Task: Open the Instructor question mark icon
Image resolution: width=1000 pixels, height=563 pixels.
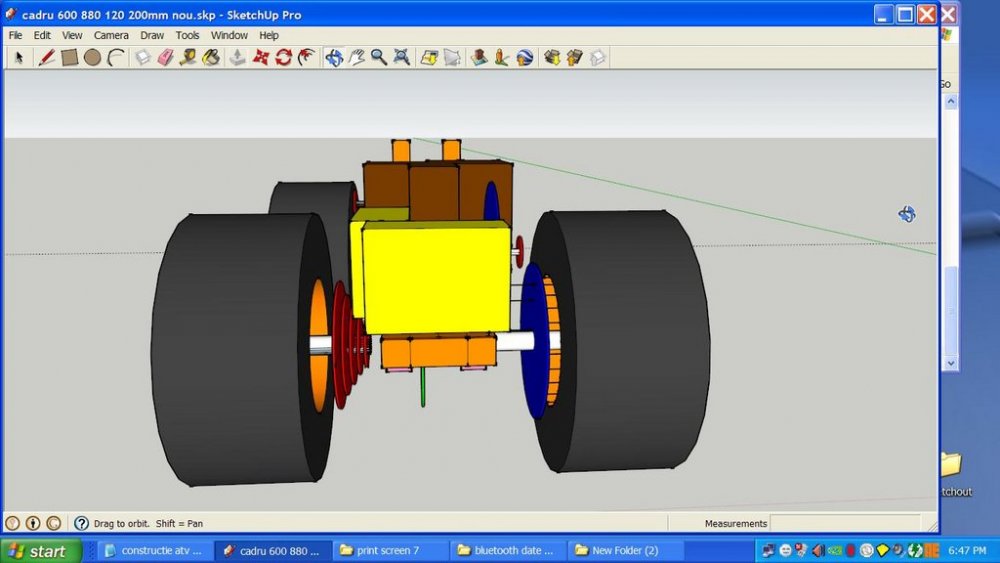Action: [x=81, y=523]
